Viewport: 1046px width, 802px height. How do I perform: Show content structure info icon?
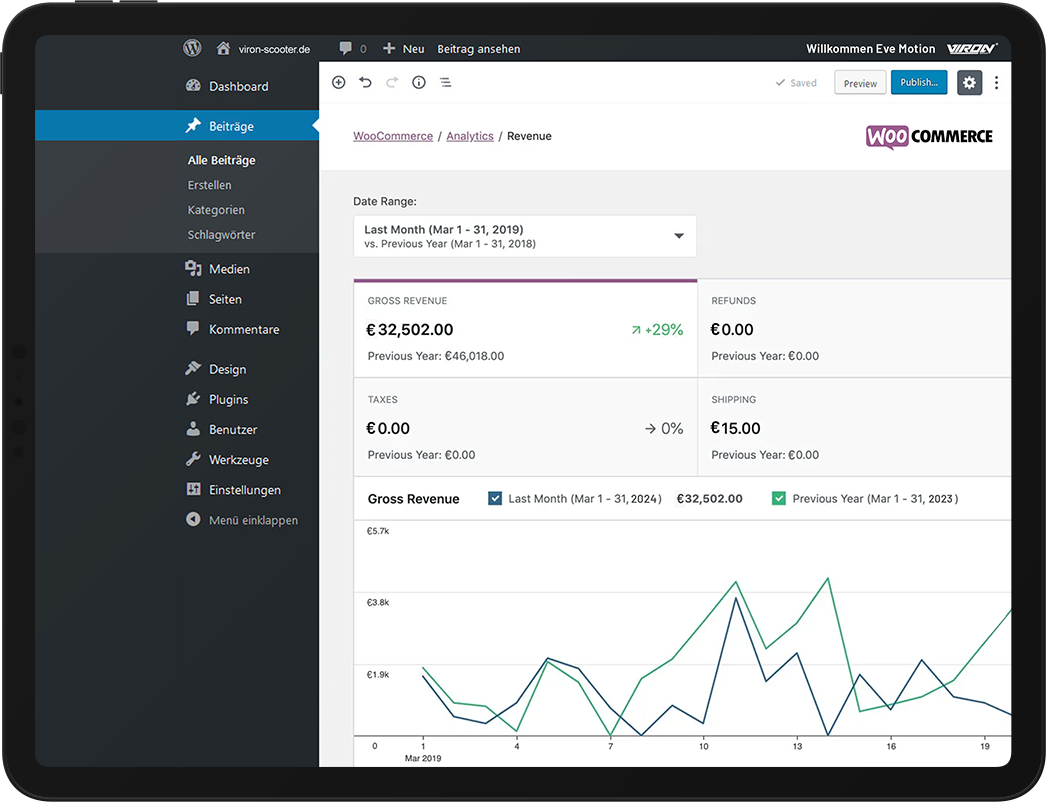coord(419,82)
